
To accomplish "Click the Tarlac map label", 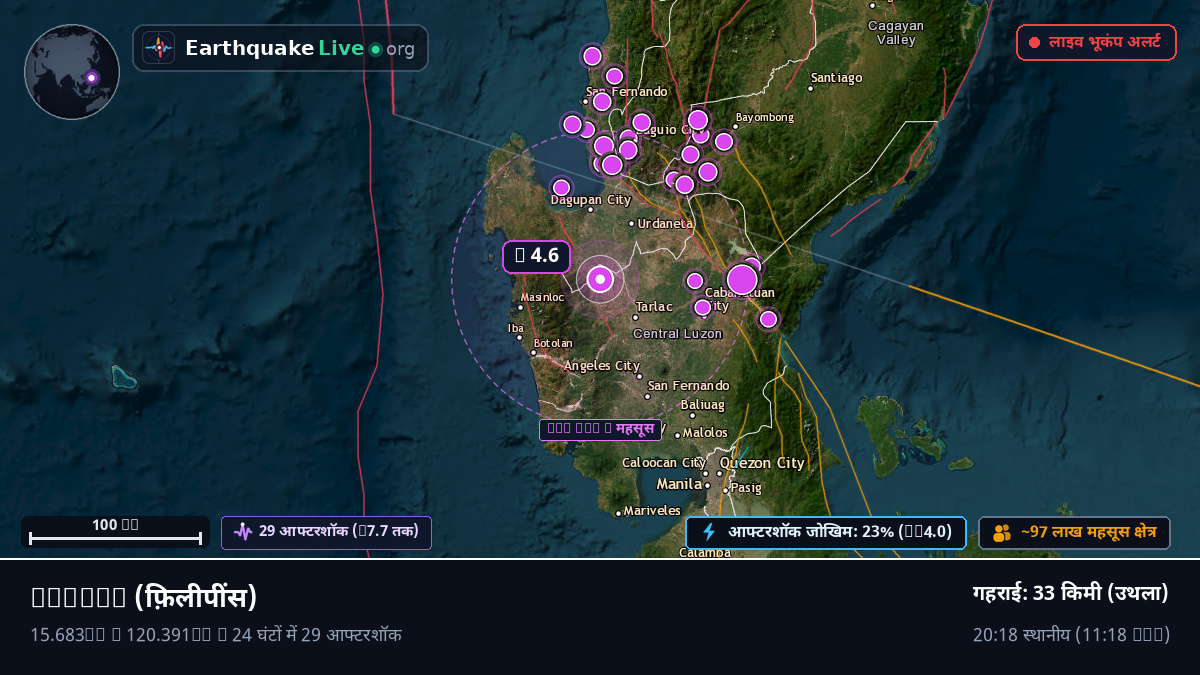I will pos(654,307).
